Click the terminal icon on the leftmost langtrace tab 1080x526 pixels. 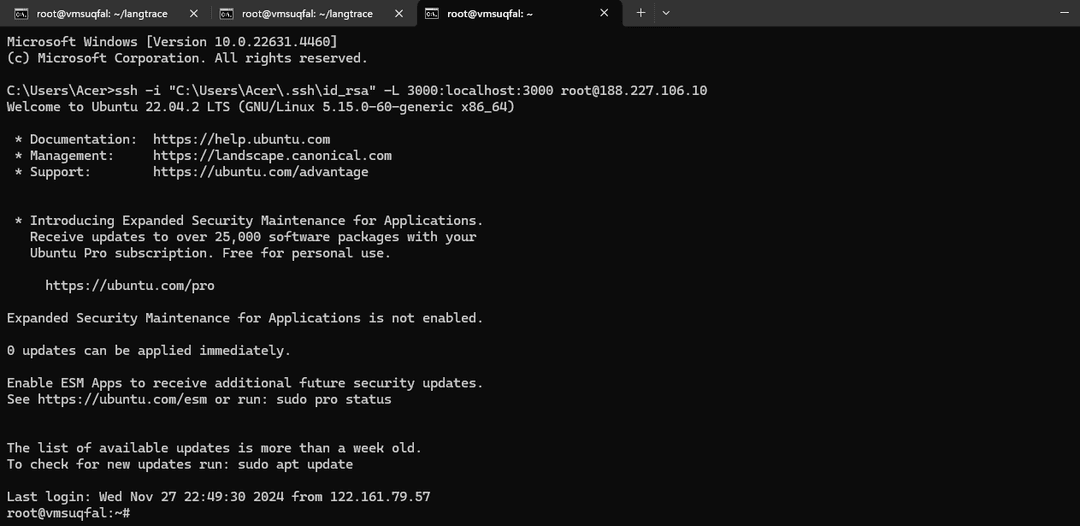(x=20, y=13)
